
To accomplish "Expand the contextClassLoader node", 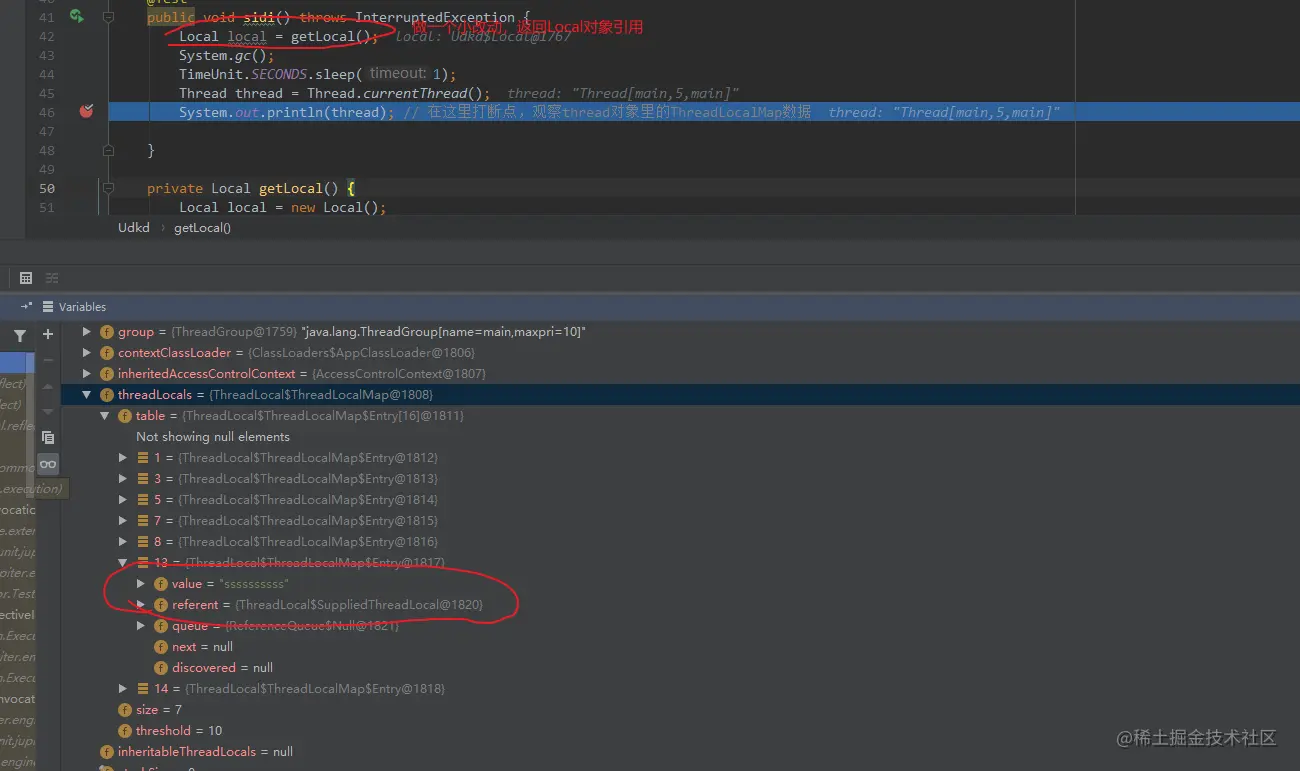I will pos(87,352).
